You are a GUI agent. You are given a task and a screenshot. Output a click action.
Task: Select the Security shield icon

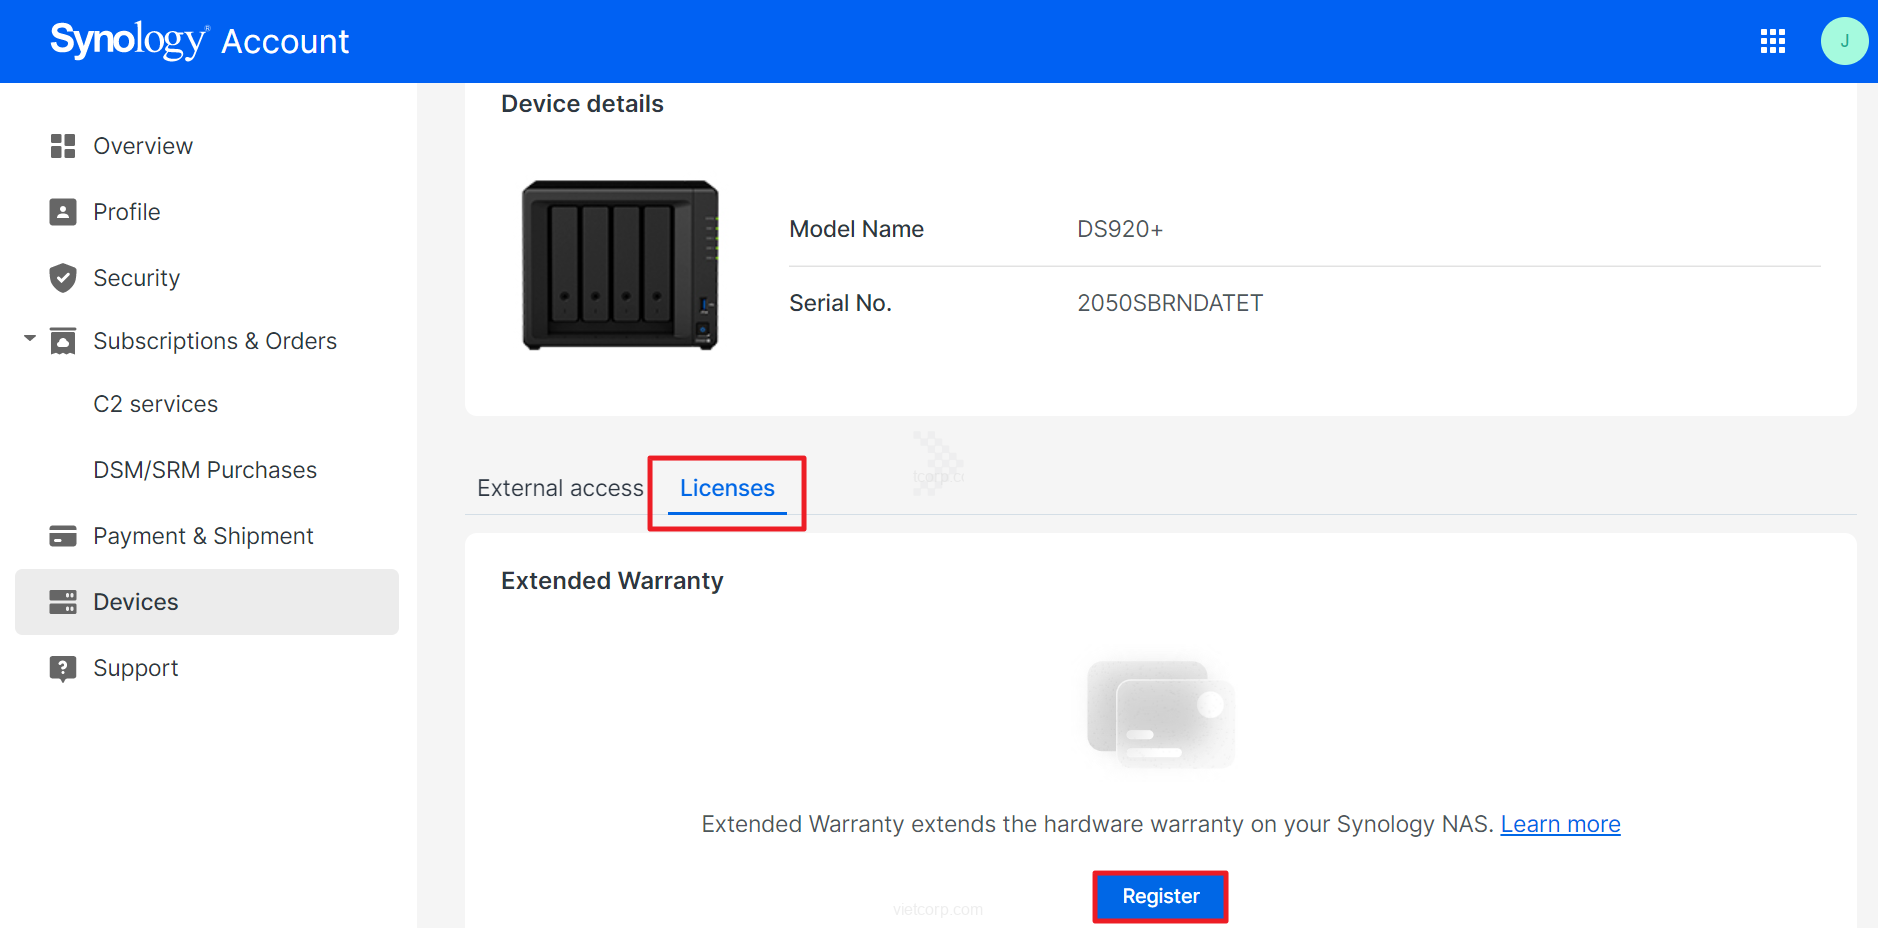62,277
